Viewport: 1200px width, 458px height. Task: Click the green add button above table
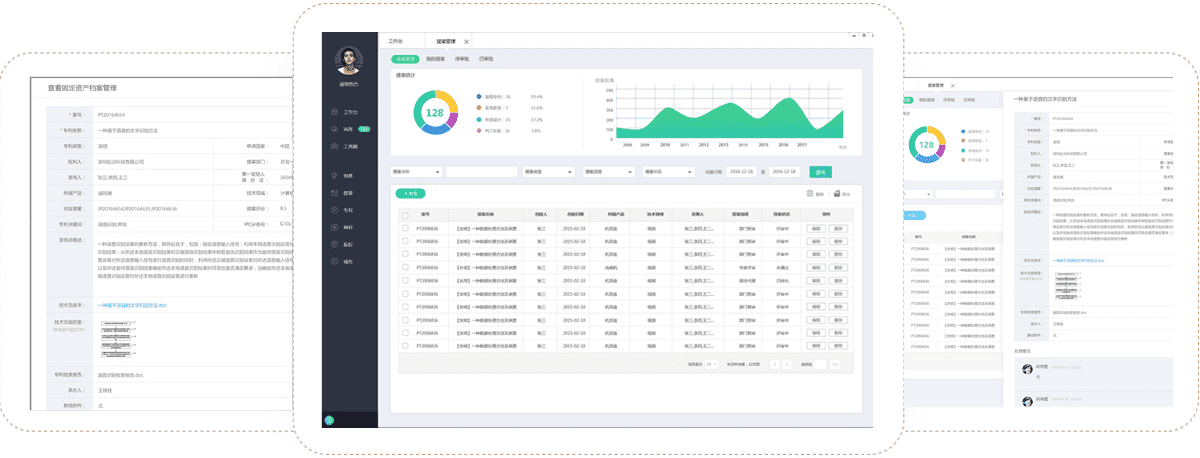(x=409, y=193)
